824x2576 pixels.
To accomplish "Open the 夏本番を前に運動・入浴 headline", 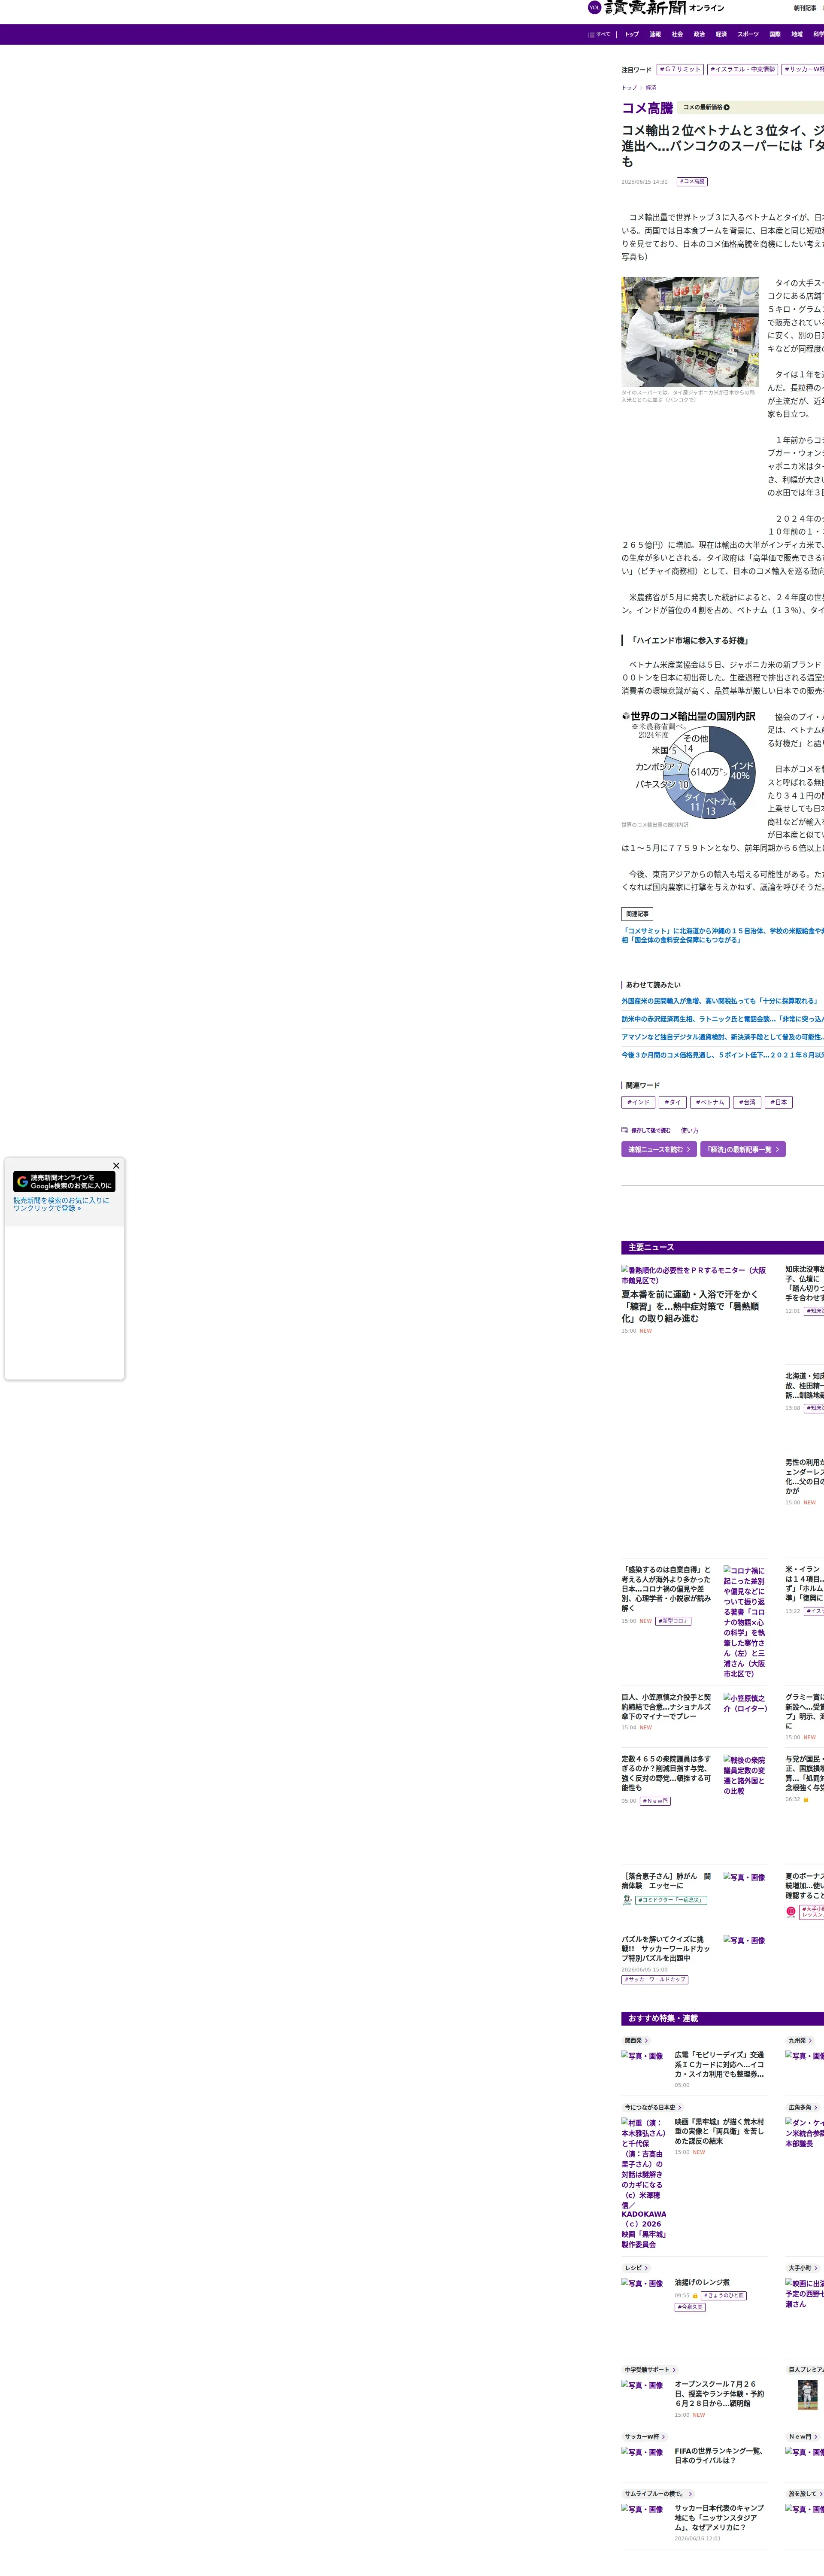I will tap(690, 1306).
